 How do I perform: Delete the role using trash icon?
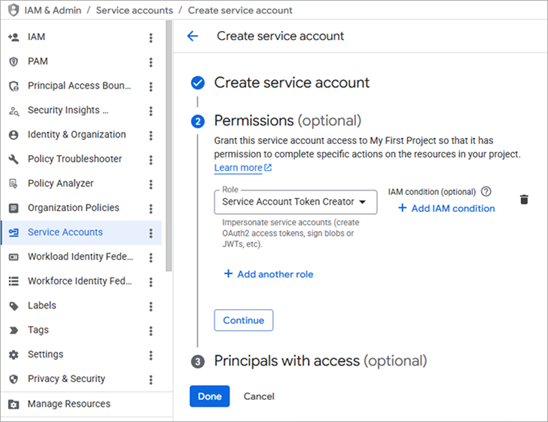coord(524,199)
